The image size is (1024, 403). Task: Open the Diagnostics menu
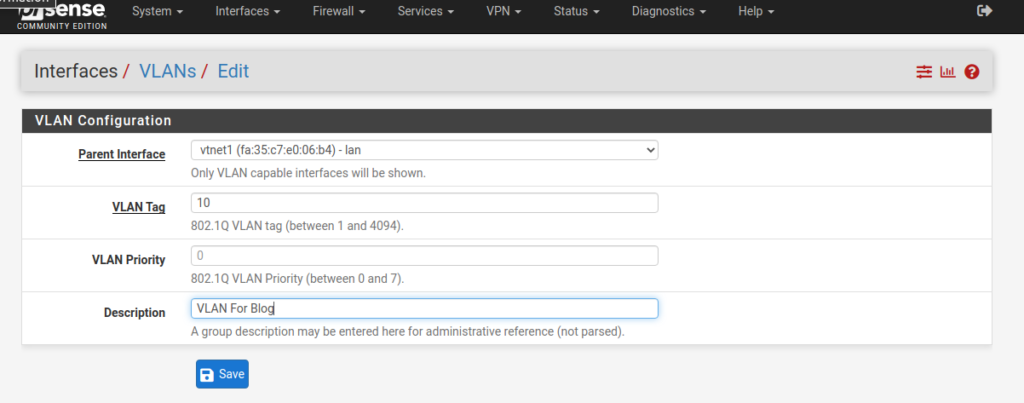pyautogui.click(x=669, y=12)
